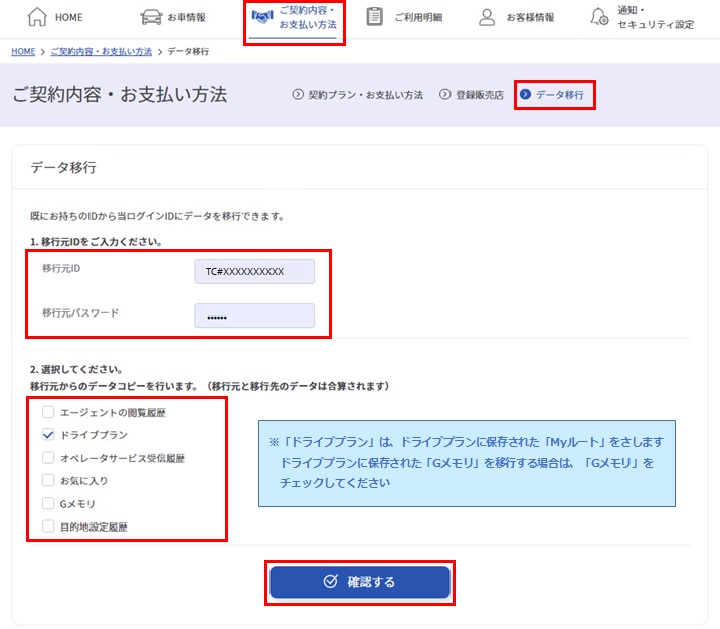Screen dimensions: 720x629
Task: Click the person icon for お客様情報
Action: (487, 17)
